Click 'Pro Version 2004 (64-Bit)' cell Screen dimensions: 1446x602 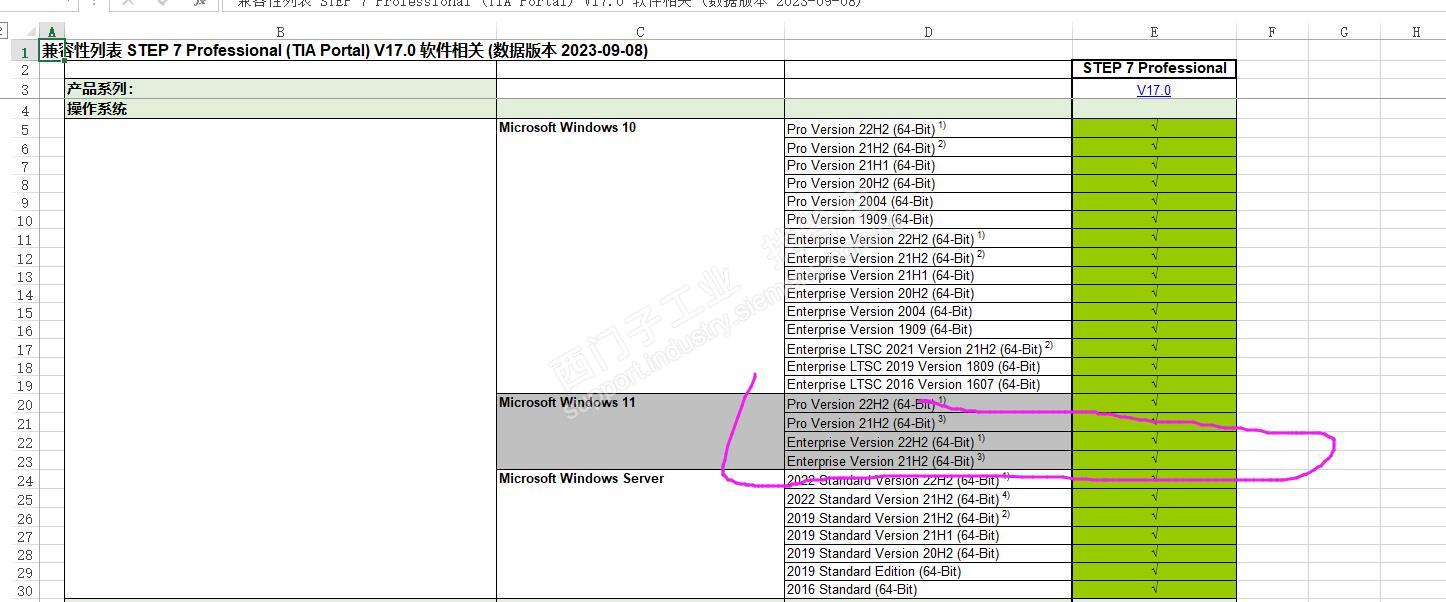pyautogui.click(x=928, y=202)
